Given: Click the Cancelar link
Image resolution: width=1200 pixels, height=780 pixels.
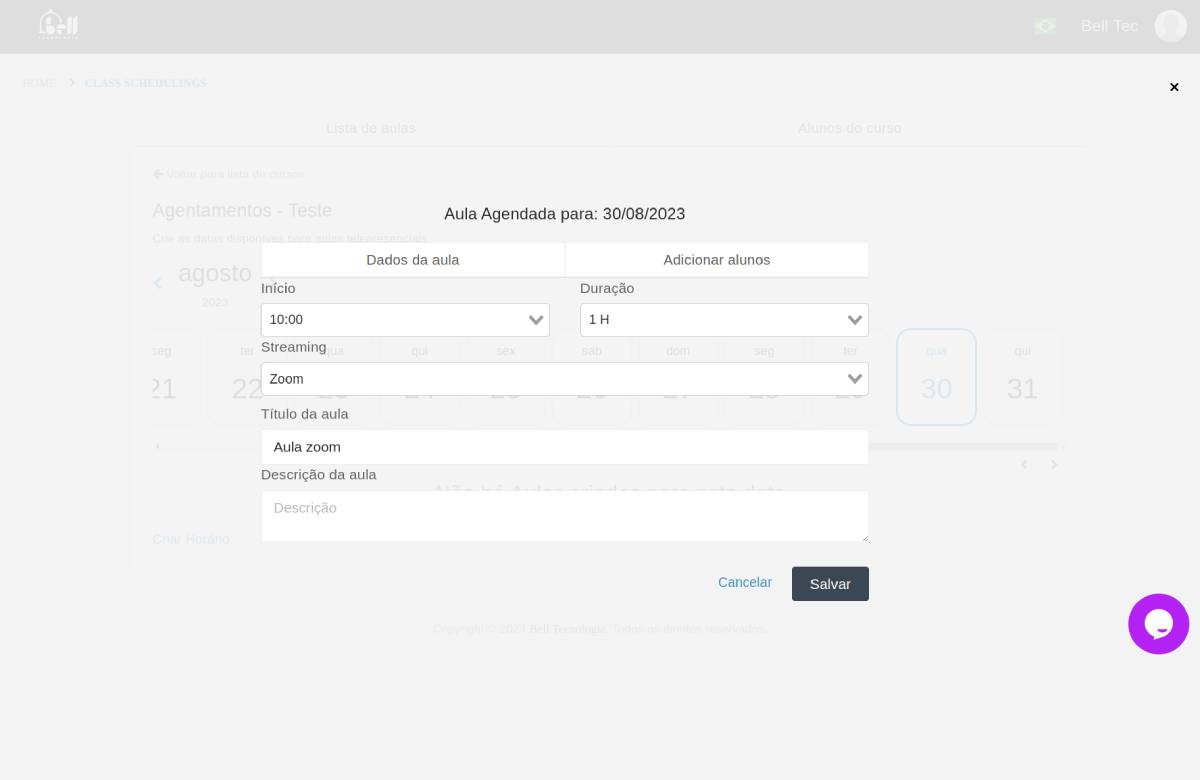Looking at the screenshot, I should [744, 583].
